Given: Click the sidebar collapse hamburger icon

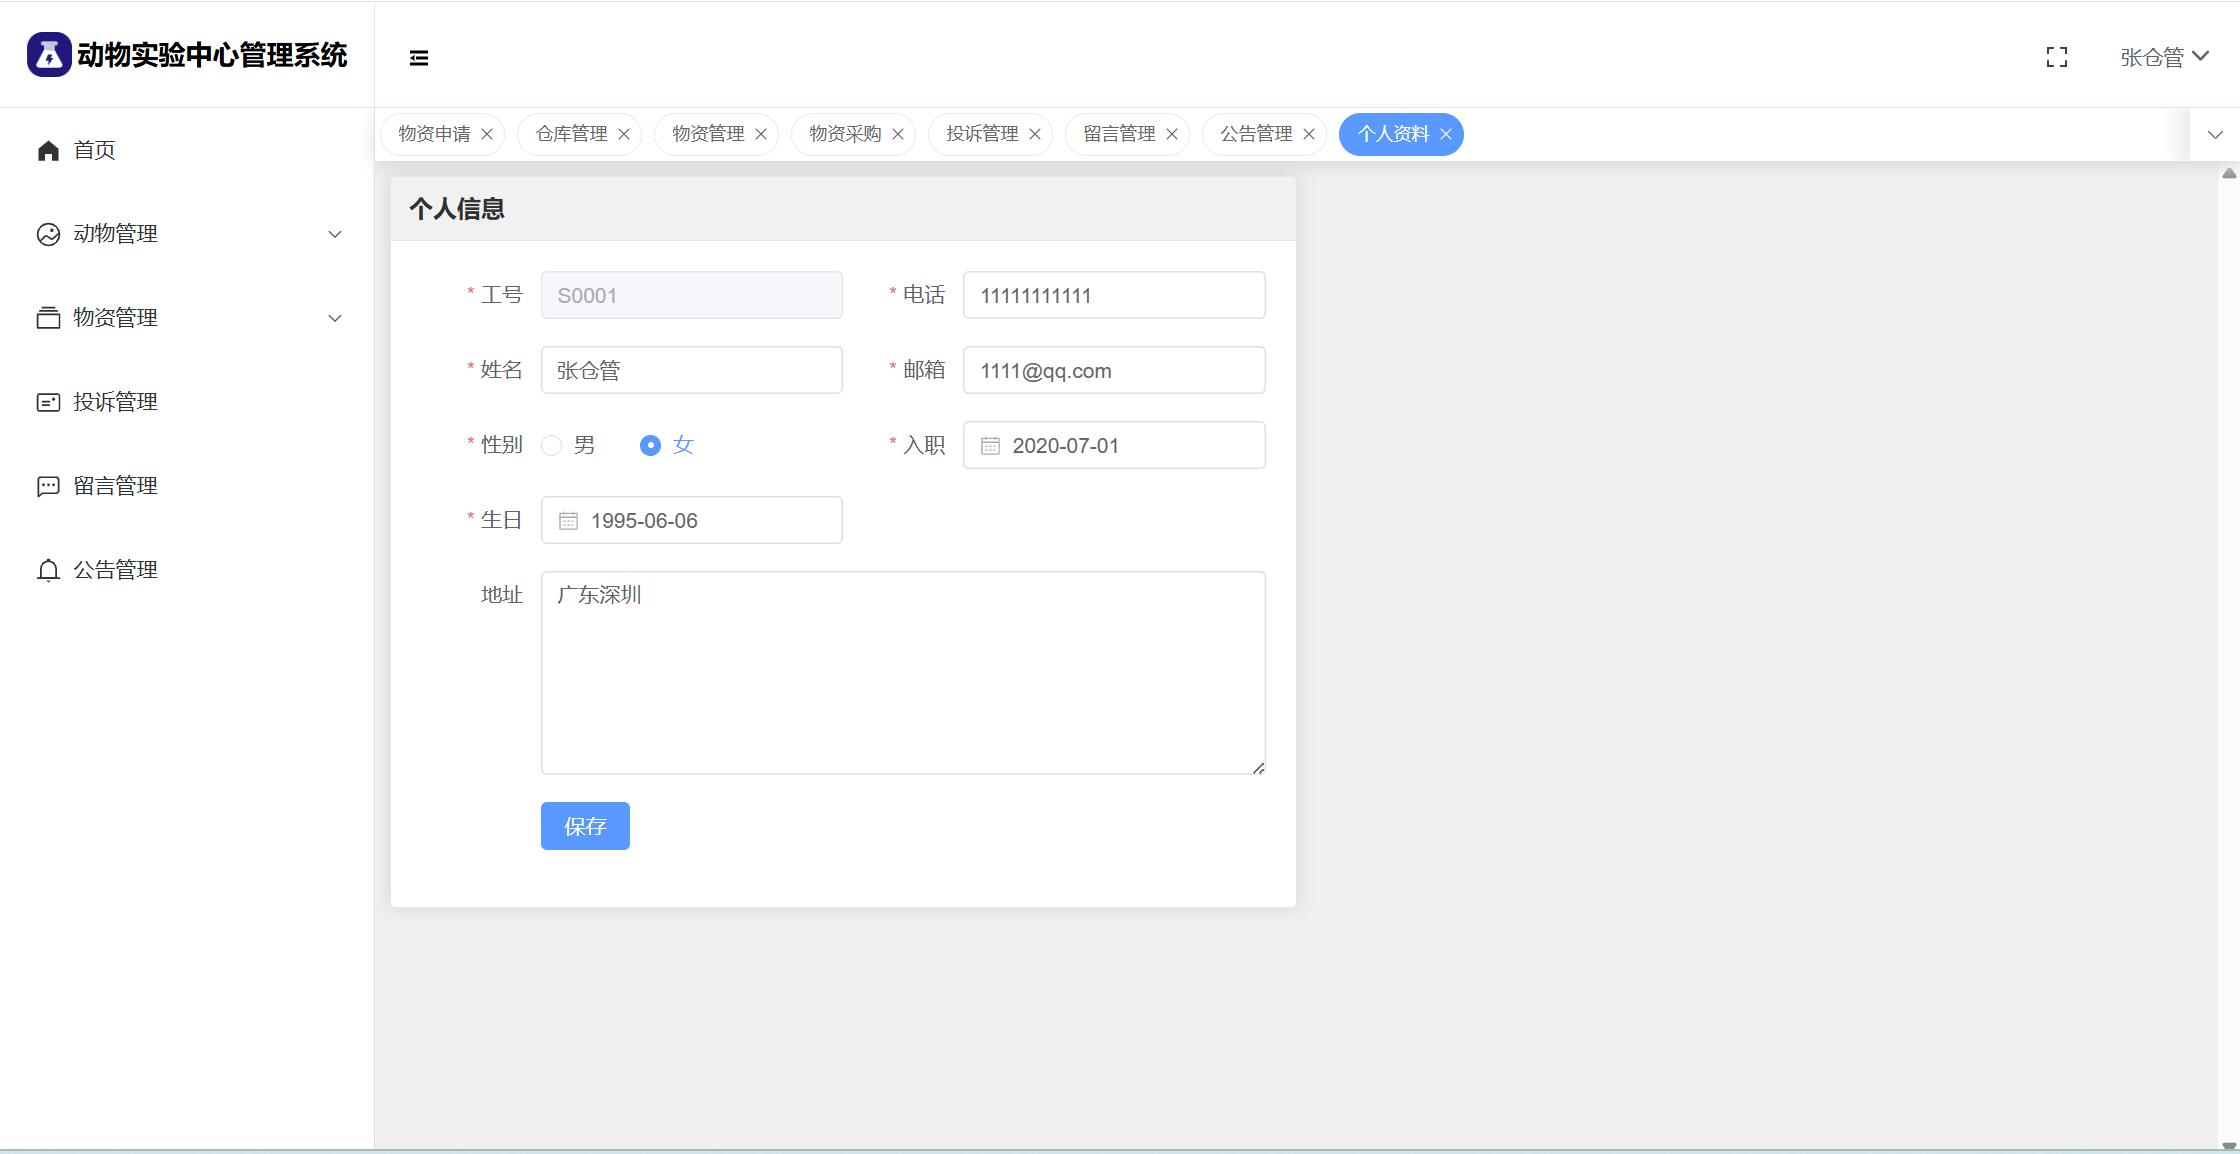Looking at the screenshot, I should pyautogui.click(x=419, y=58).
